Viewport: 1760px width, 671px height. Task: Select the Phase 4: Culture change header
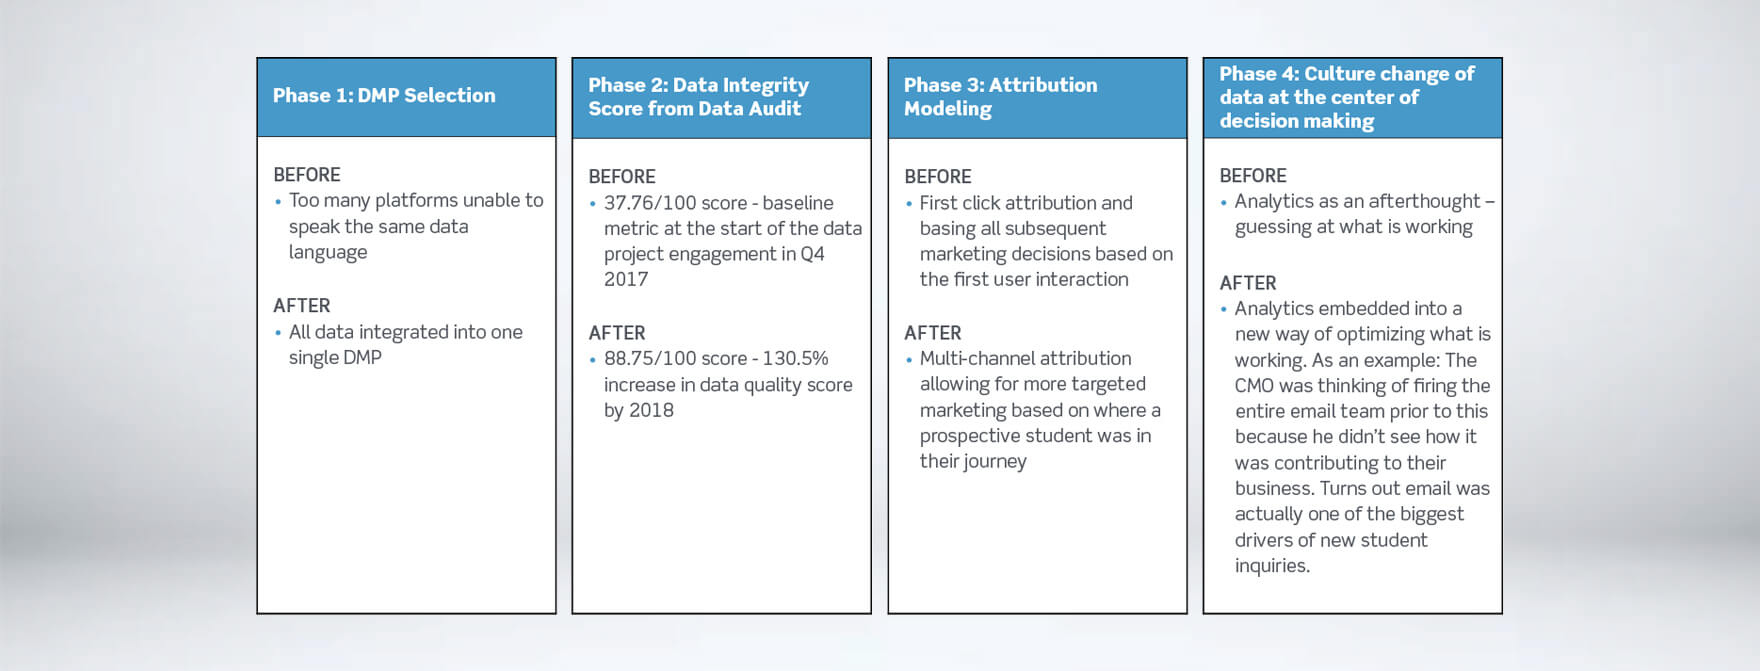[1346, 97]
